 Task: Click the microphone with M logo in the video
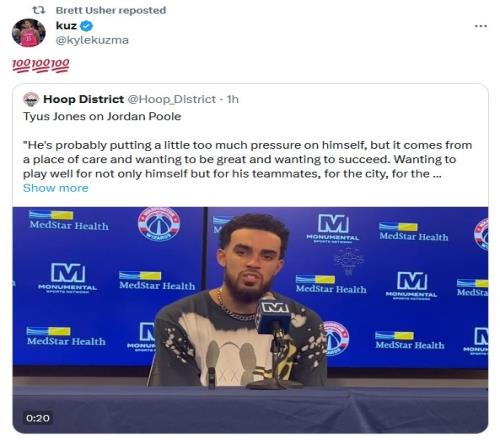click(274, 315)
